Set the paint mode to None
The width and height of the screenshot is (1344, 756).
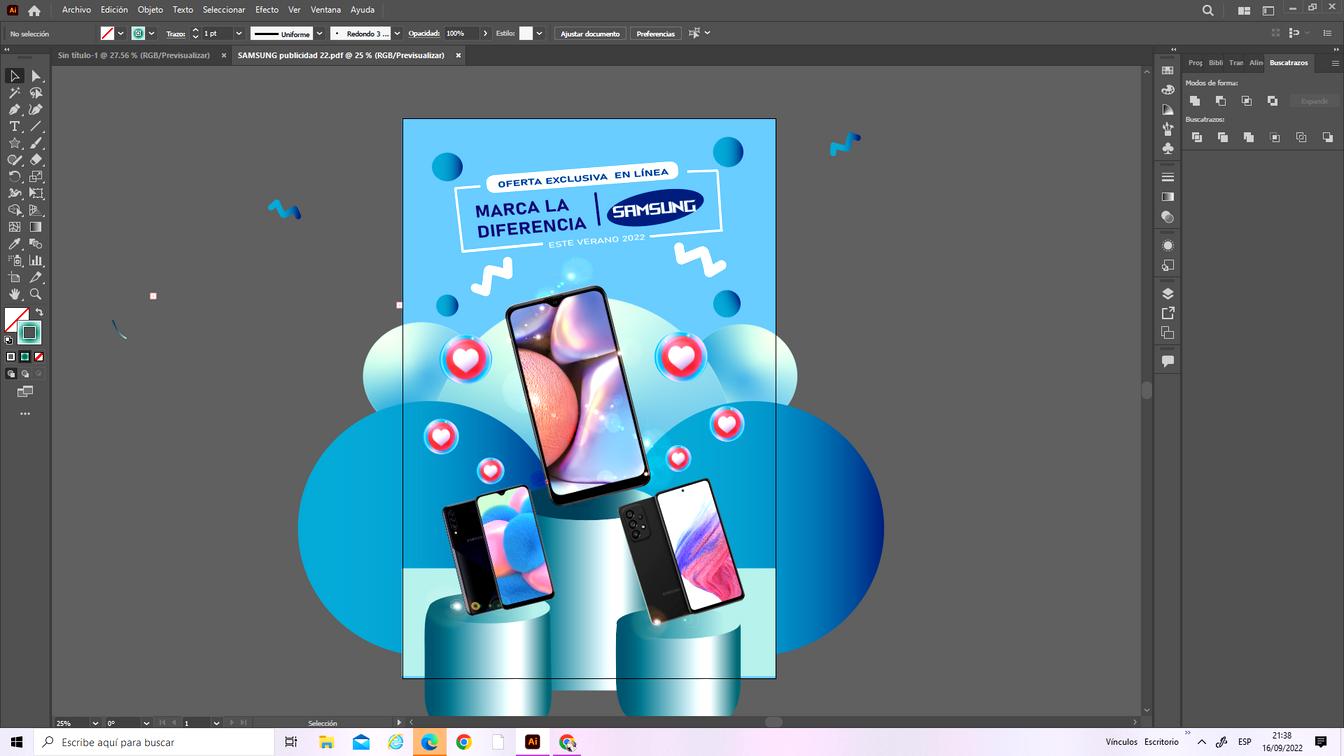[x=39, y=357]
